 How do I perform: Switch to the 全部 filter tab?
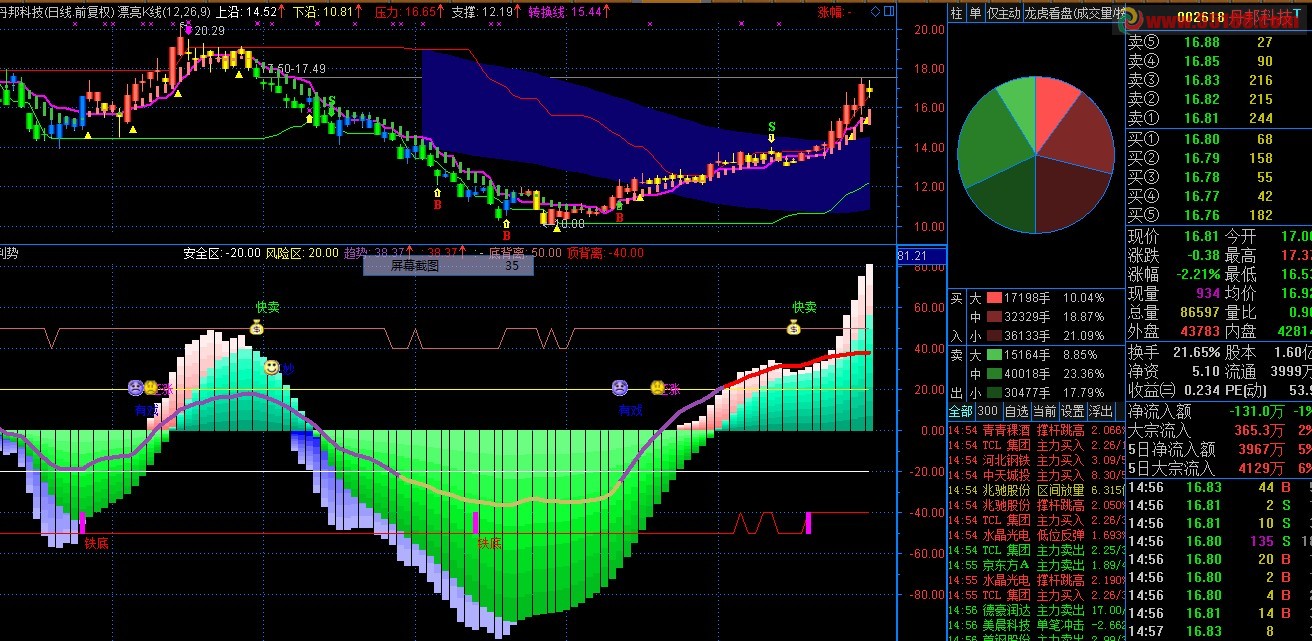coord(961,410)
